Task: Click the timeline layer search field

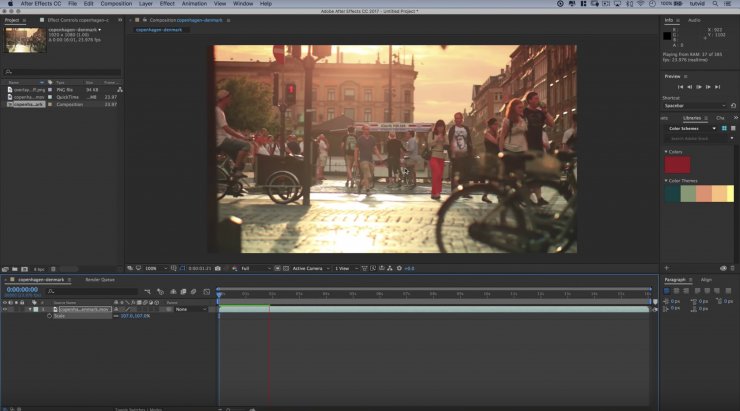Action: point(92,292)
